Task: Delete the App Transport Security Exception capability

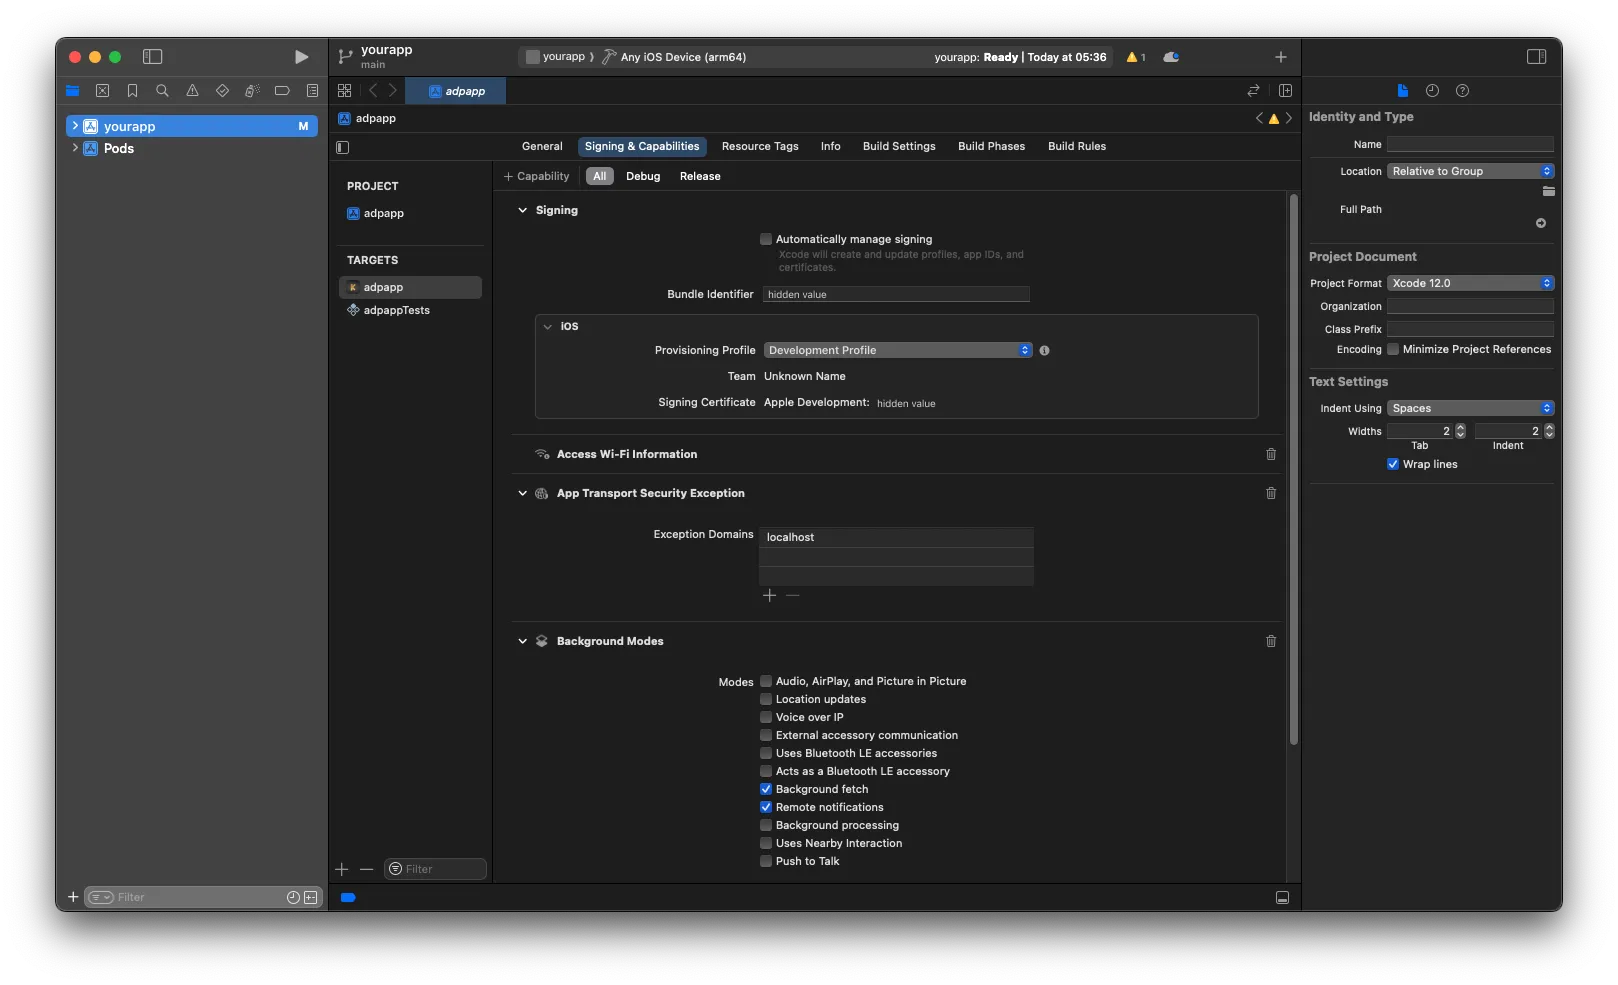Action: (x=1271, y=493)
